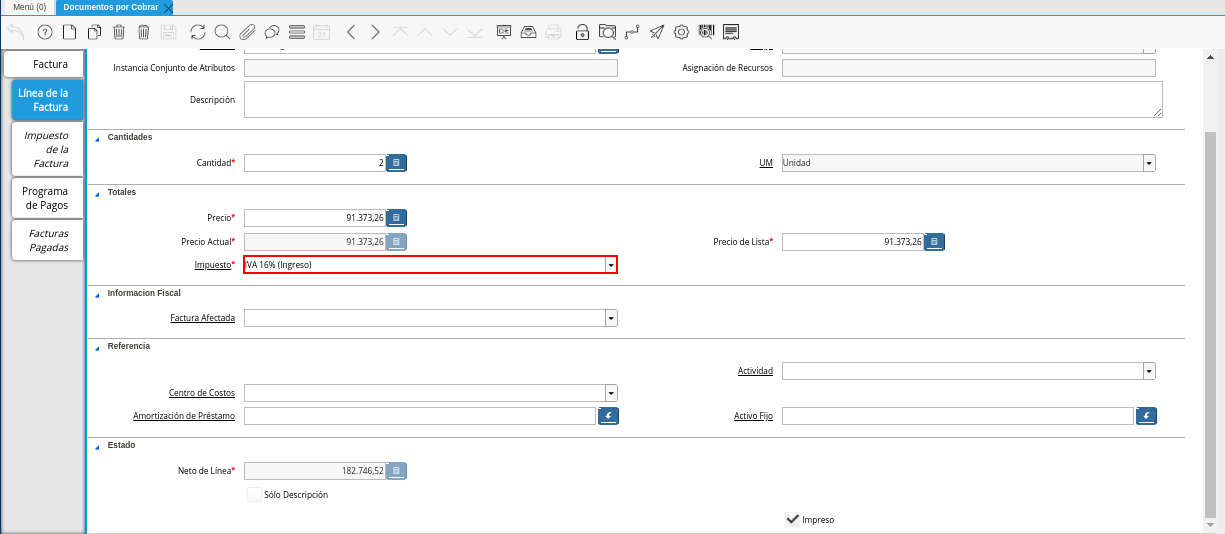This screenshot has width=1225, height=534.
Task: Open the calculator button beside Cantidad
Action: (396, 162)
